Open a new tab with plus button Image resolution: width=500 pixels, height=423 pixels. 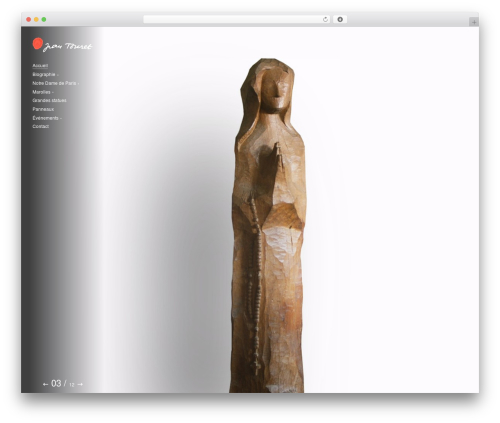point(474,22)
